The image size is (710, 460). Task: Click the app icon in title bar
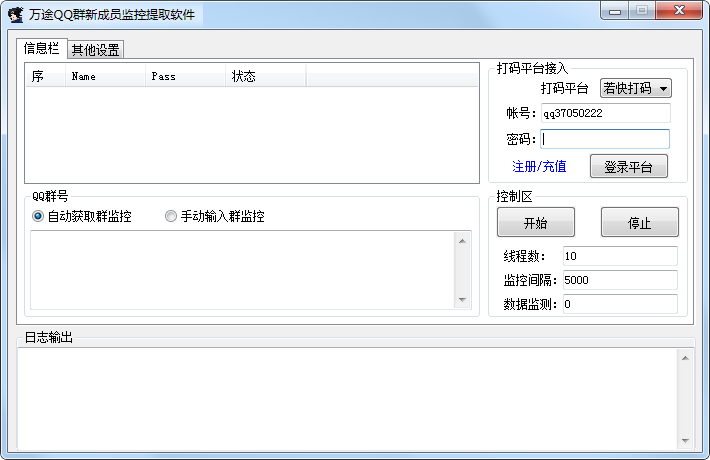[16, 14]
